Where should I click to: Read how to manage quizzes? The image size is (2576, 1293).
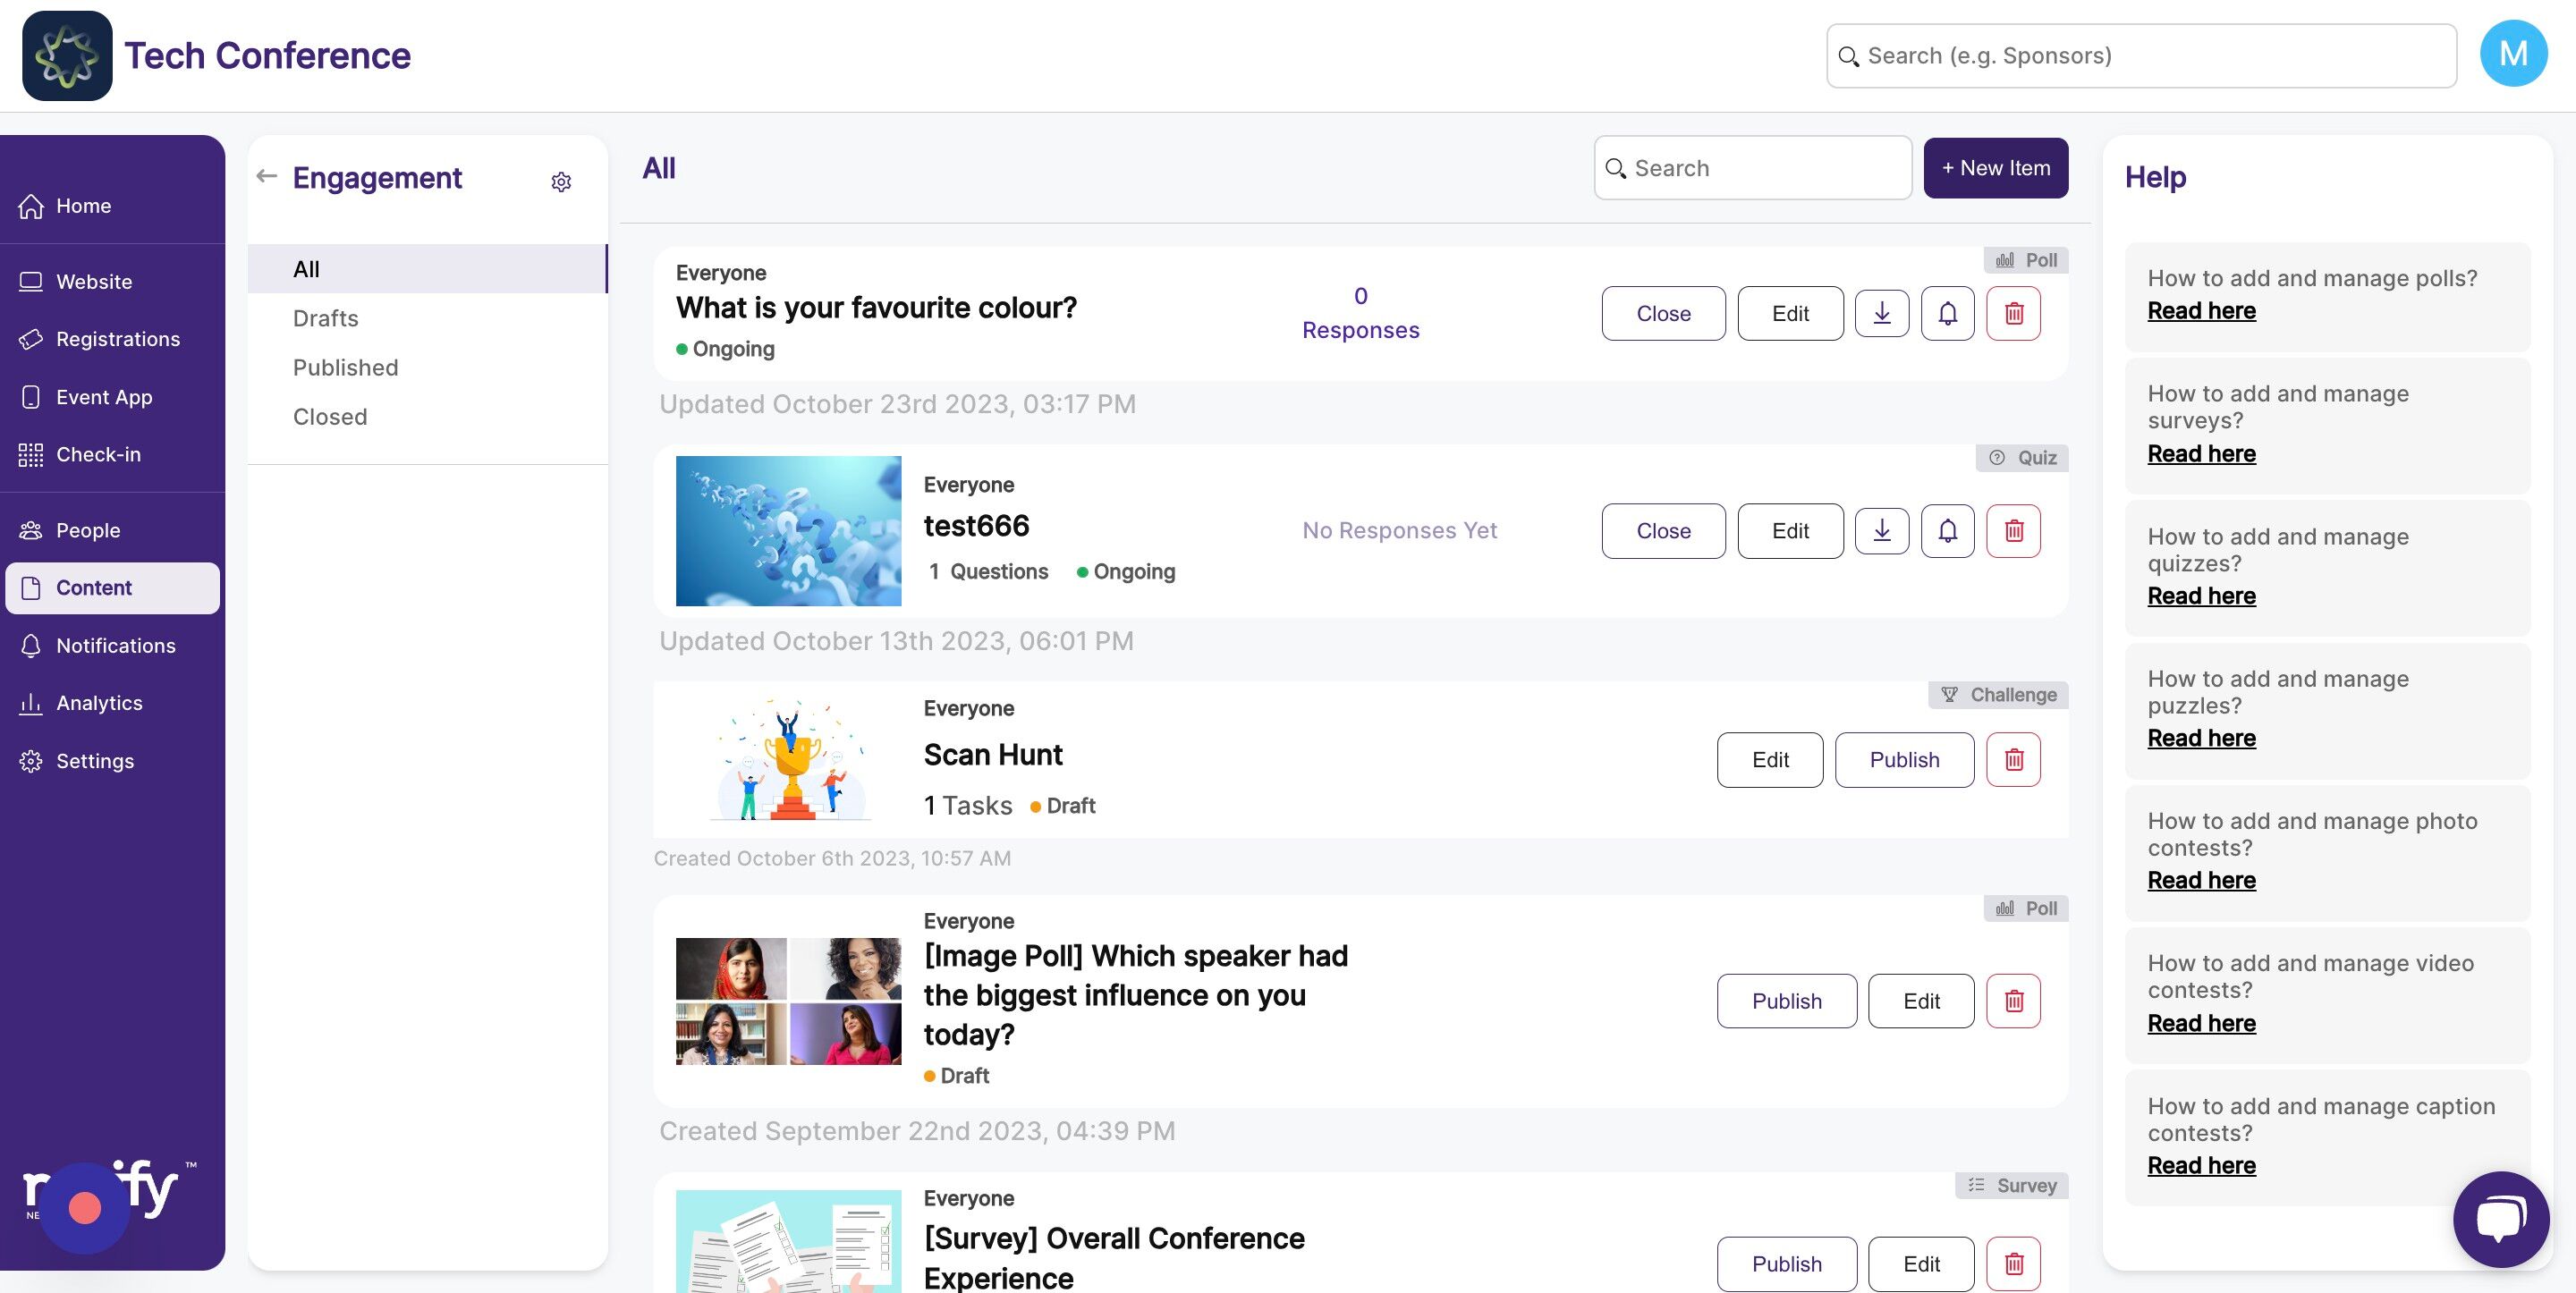pyautogui.click(x=2201, y=596)
